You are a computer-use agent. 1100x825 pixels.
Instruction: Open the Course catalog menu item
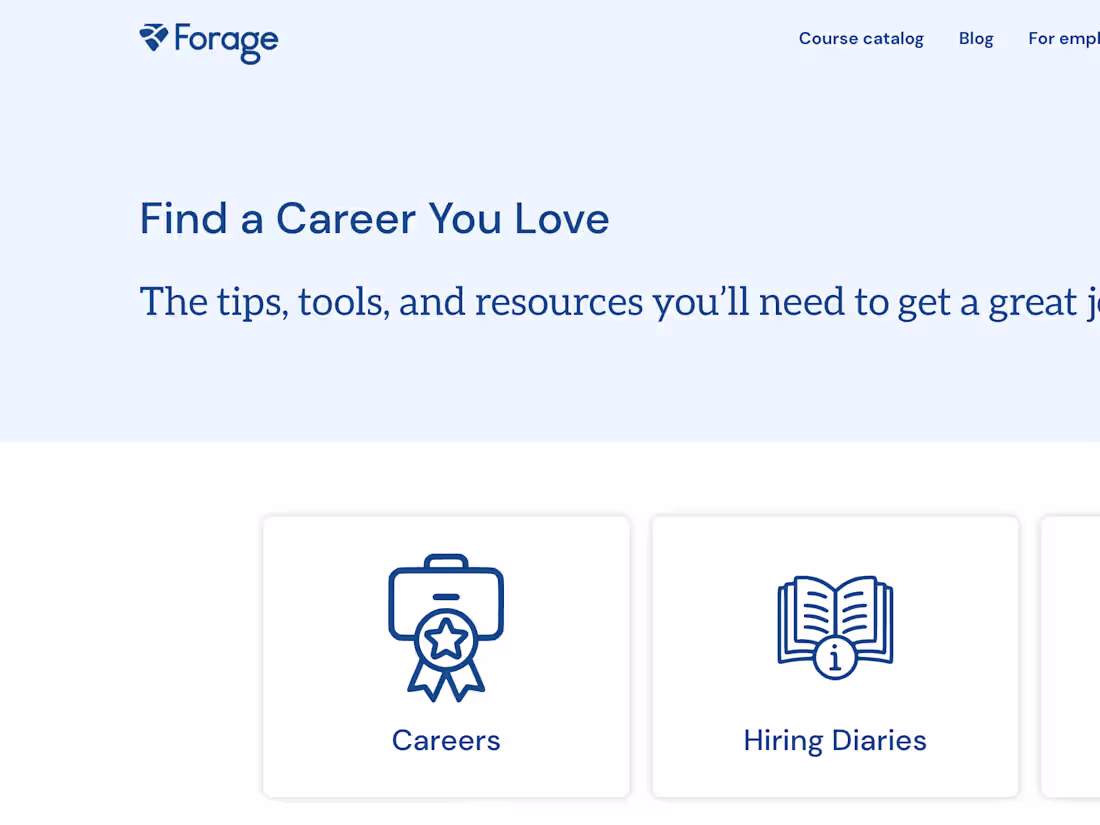(x=860, y=38)
